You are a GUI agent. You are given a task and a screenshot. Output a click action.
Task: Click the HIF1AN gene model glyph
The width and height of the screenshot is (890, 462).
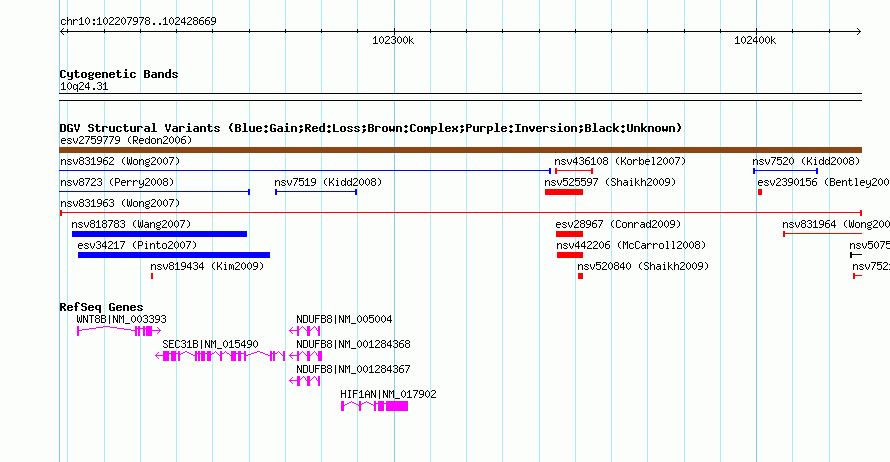pos(375,406)
